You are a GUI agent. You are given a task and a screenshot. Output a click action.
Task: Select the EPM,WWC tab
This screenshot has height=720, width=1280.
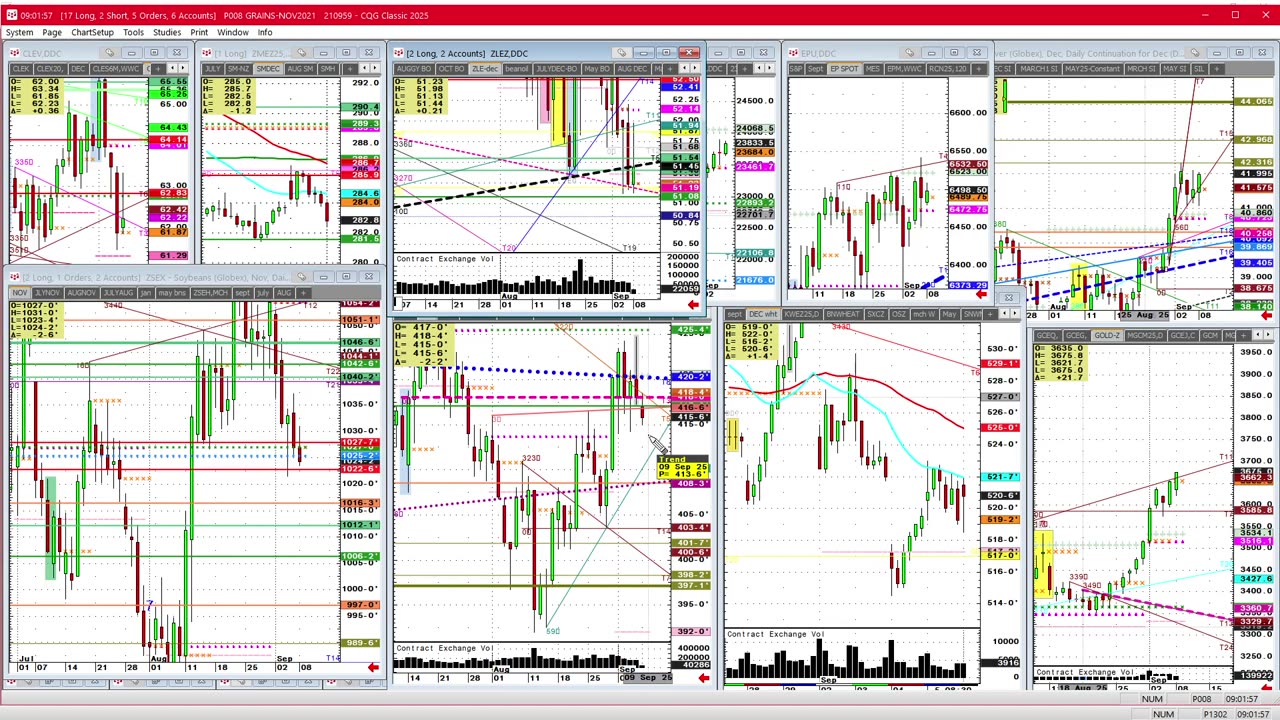click(905, 68)
